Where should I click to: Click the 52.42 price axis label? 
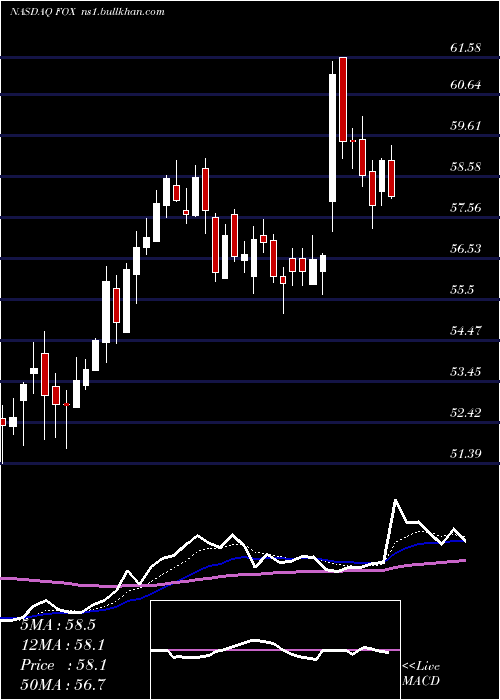[466, 412]
